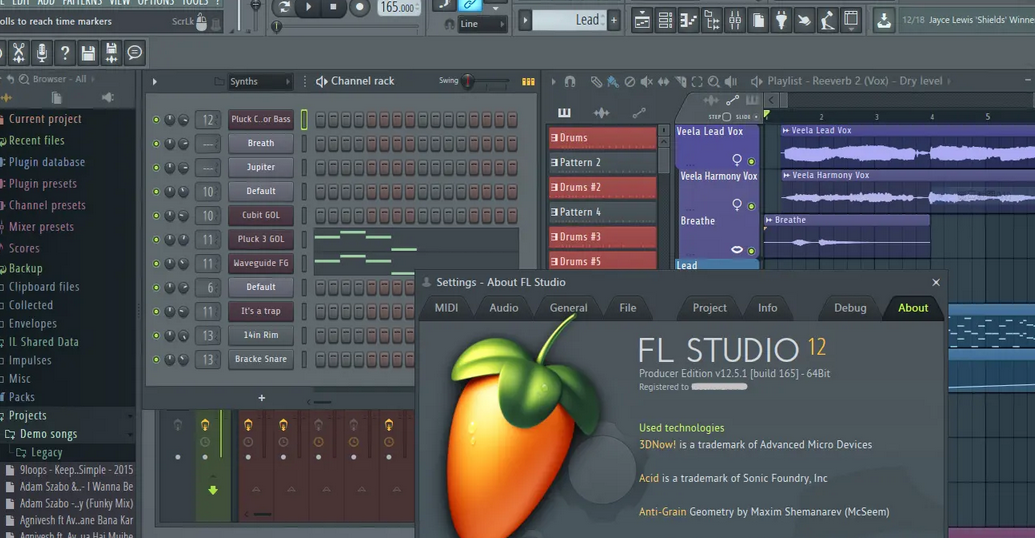The height and width of the screenshot is (538, 1035).
Task: Choose the Select tool in Playlist toolbar
Action: [697, 81]
